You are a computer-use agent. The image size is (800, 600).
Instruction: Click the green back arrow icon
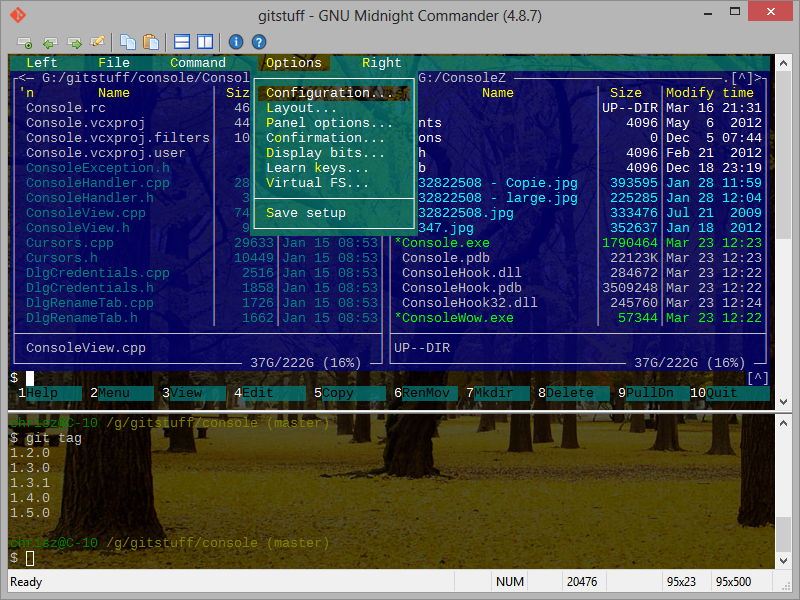pyautogui.click(x=48, y=42)
